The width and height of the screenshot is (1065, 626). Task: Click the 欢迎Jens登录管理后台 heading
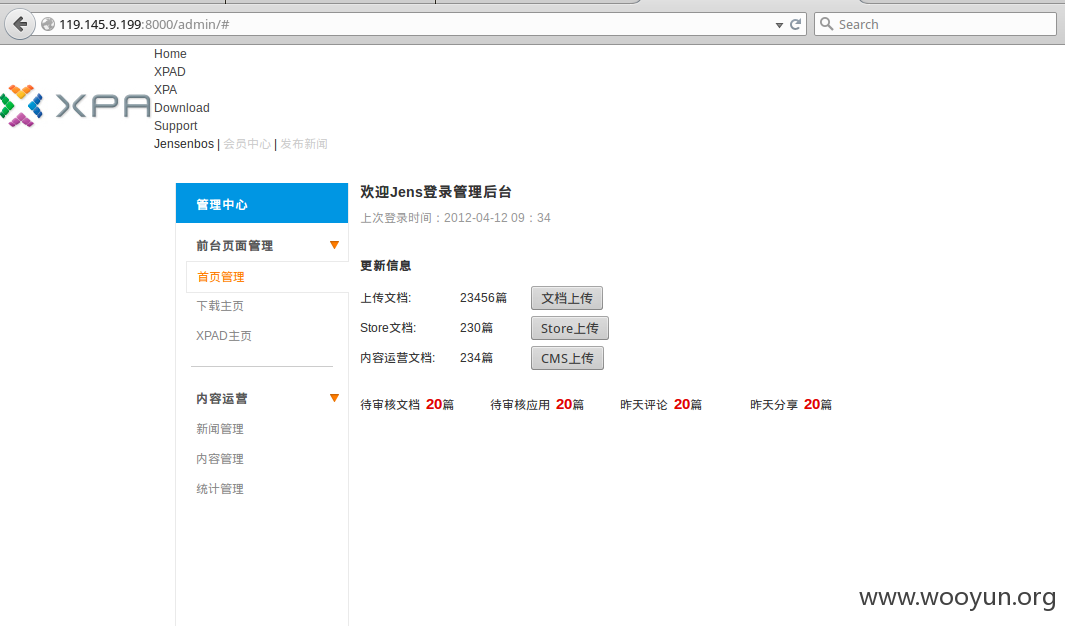coord(435,192)
